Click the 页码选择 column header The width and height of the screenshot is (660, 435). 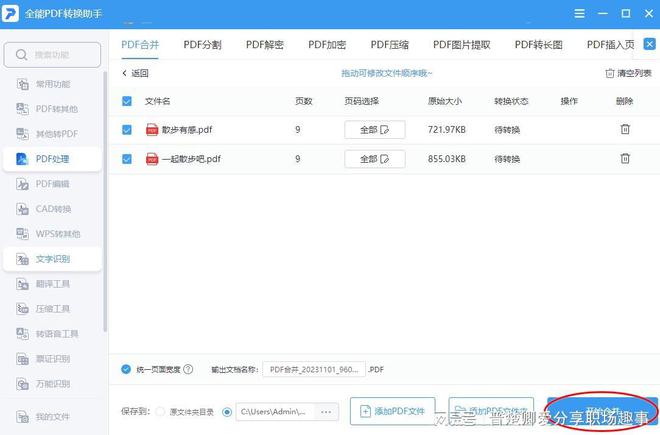(361, 101)
